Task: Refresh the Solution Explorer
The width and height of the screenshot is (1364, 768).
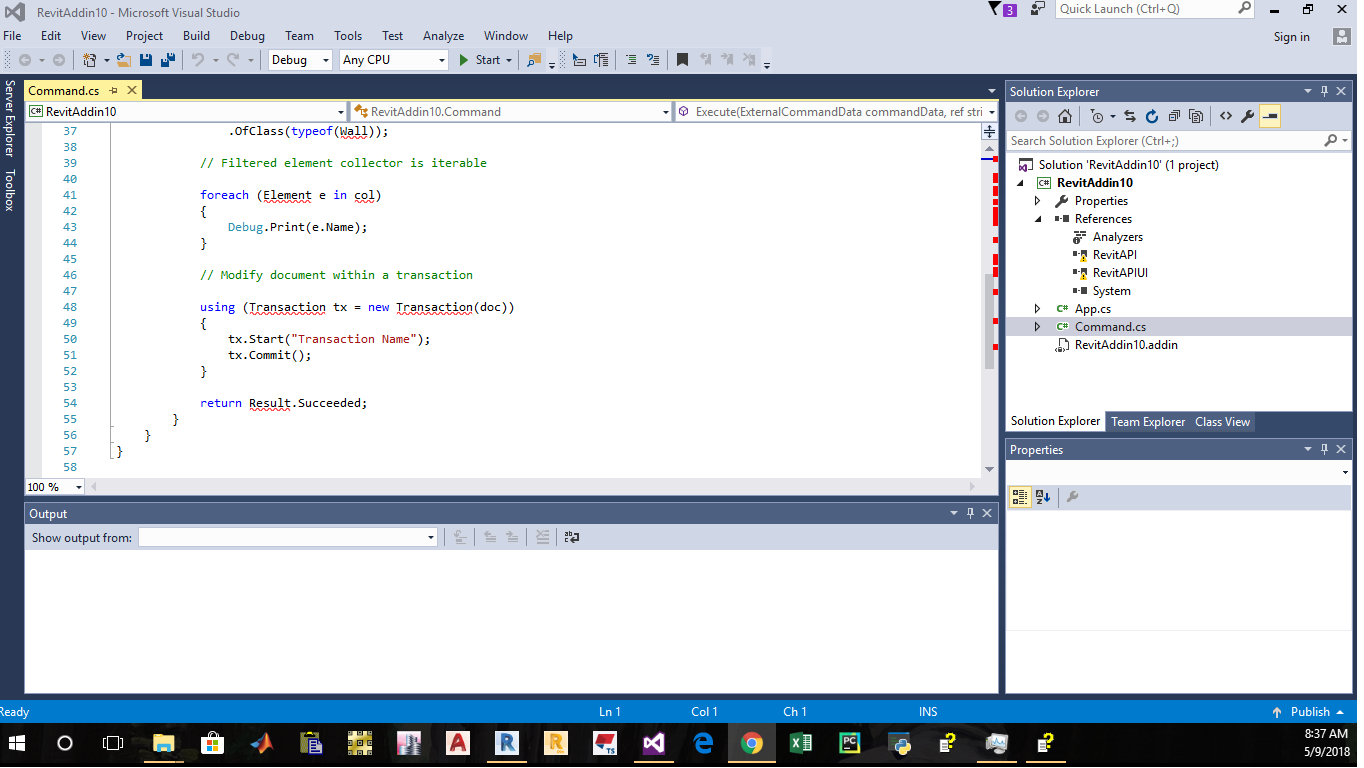Action: pos(1152,116)
